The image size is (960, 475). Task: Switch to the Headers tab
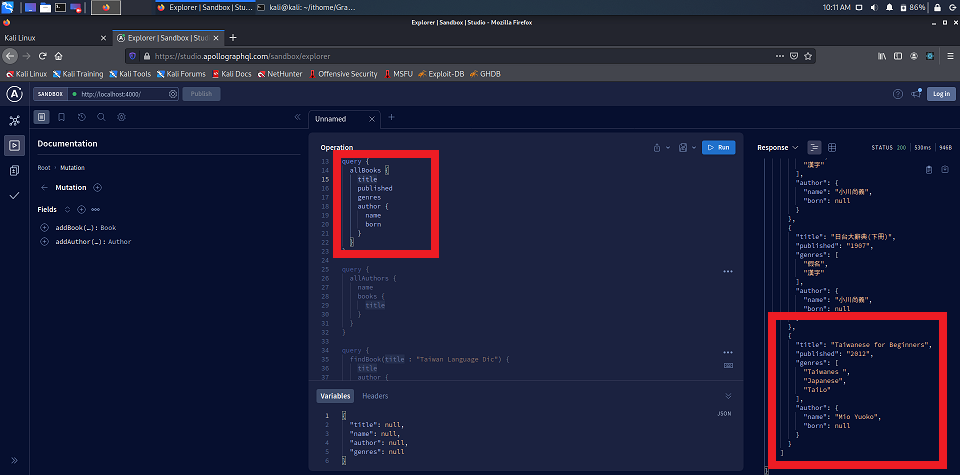tap(375, 396)
